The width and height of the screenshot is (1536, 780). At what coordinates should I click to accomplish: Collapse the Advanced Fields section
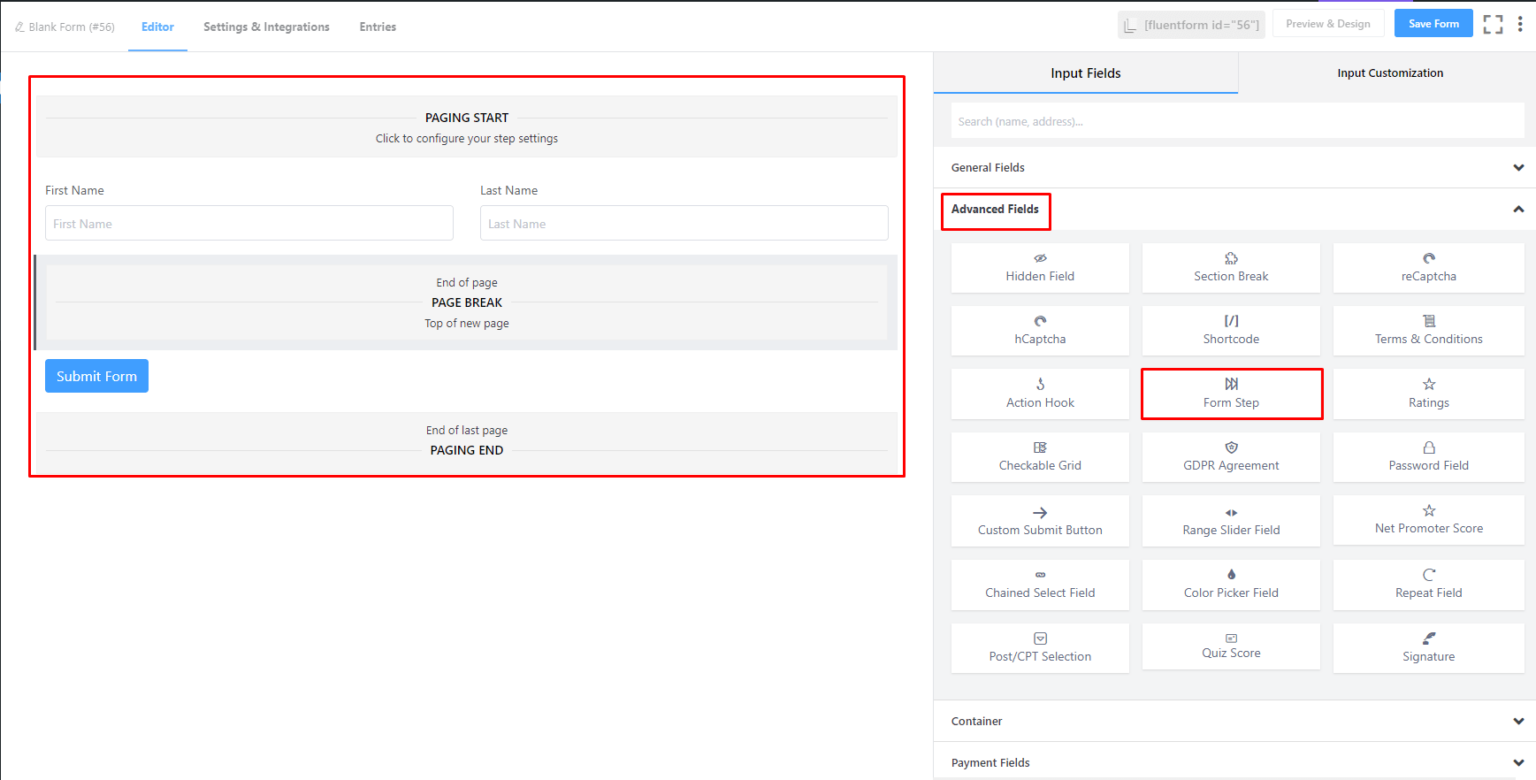pos(1518,209)
